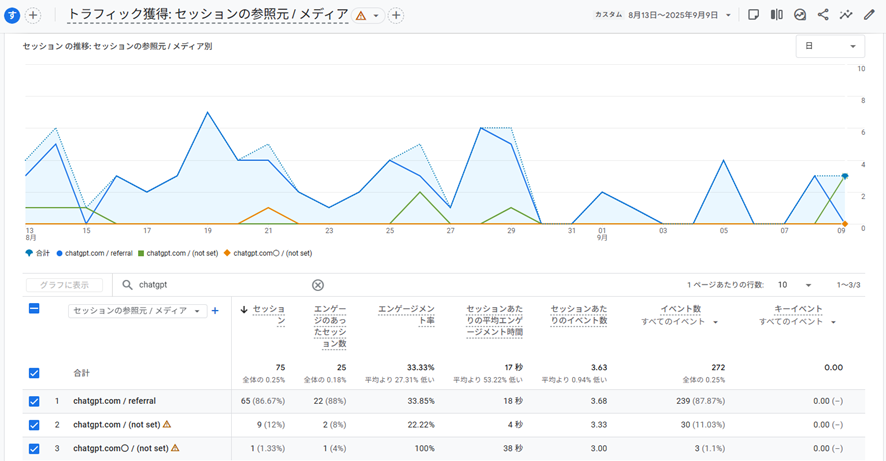Click the sparkline insights icon
This screenshot has height=461, width=886.
(x=846, y=15)
